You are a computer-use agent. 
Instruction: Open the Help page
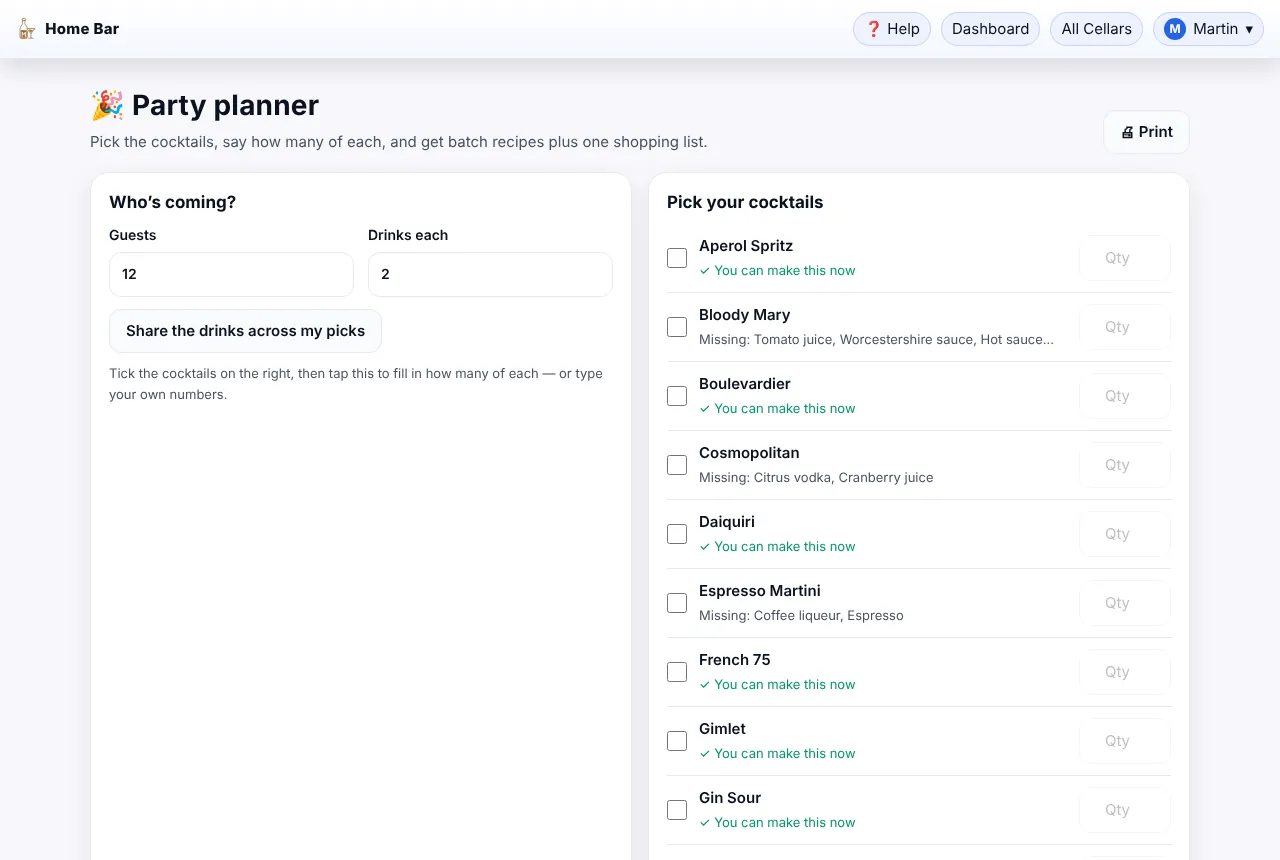coord(892,29)
